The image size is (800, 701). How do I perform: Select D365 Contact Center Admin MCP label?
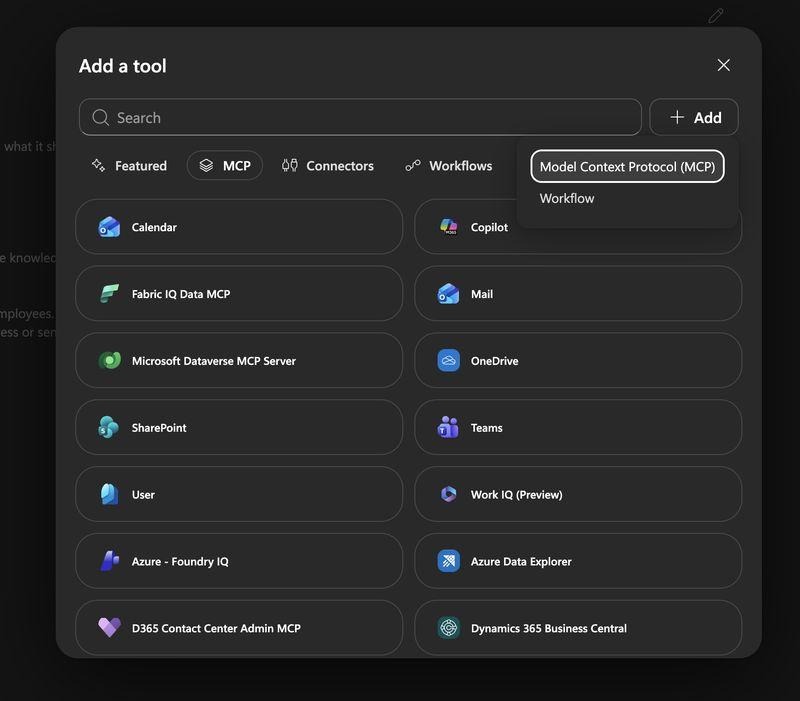tap(216, 628)
